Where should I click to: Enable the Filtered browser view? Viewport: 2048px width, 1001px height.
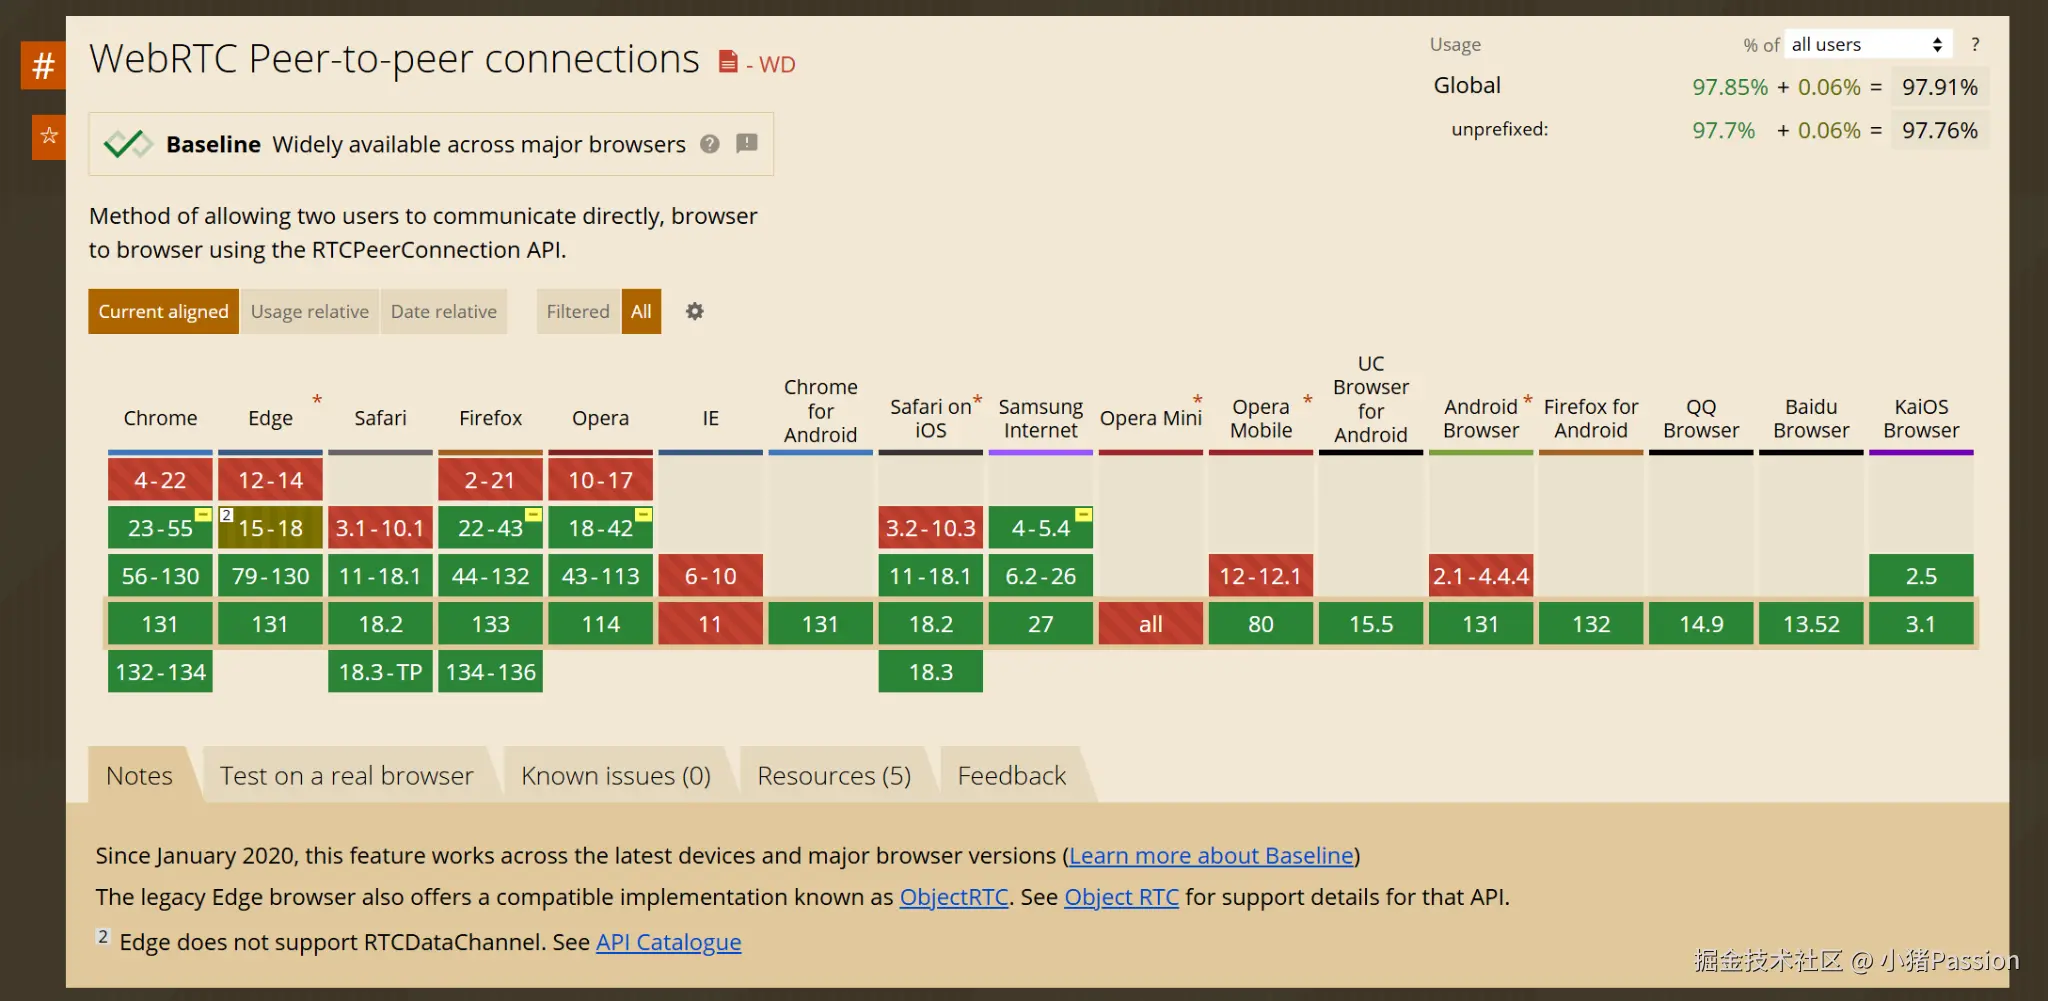(577, 312)
